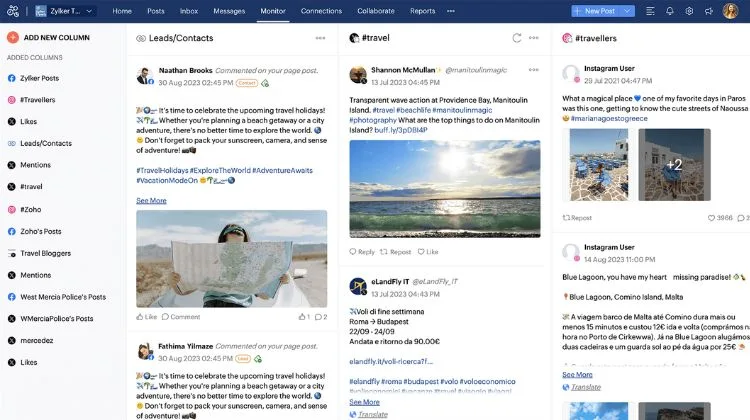Refresh the #travel column
Screen dimensions: 750x420
click(517, 38)
